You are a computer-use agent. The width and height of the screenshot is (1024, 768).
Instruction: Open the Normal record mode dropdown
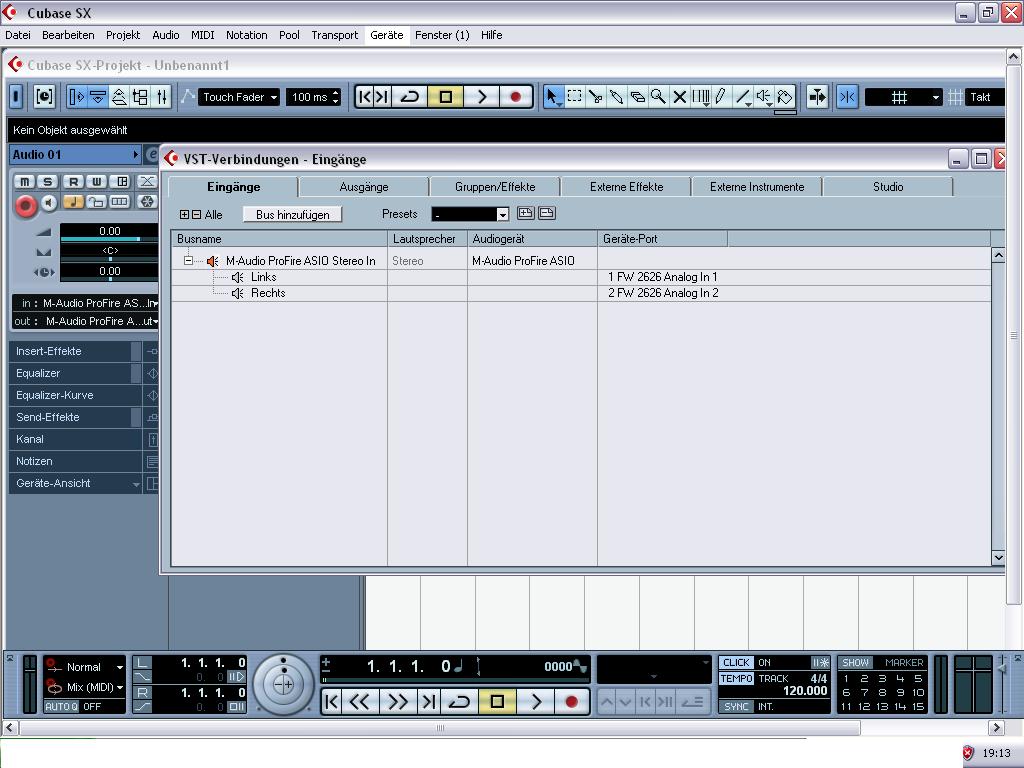click(85, 667)
